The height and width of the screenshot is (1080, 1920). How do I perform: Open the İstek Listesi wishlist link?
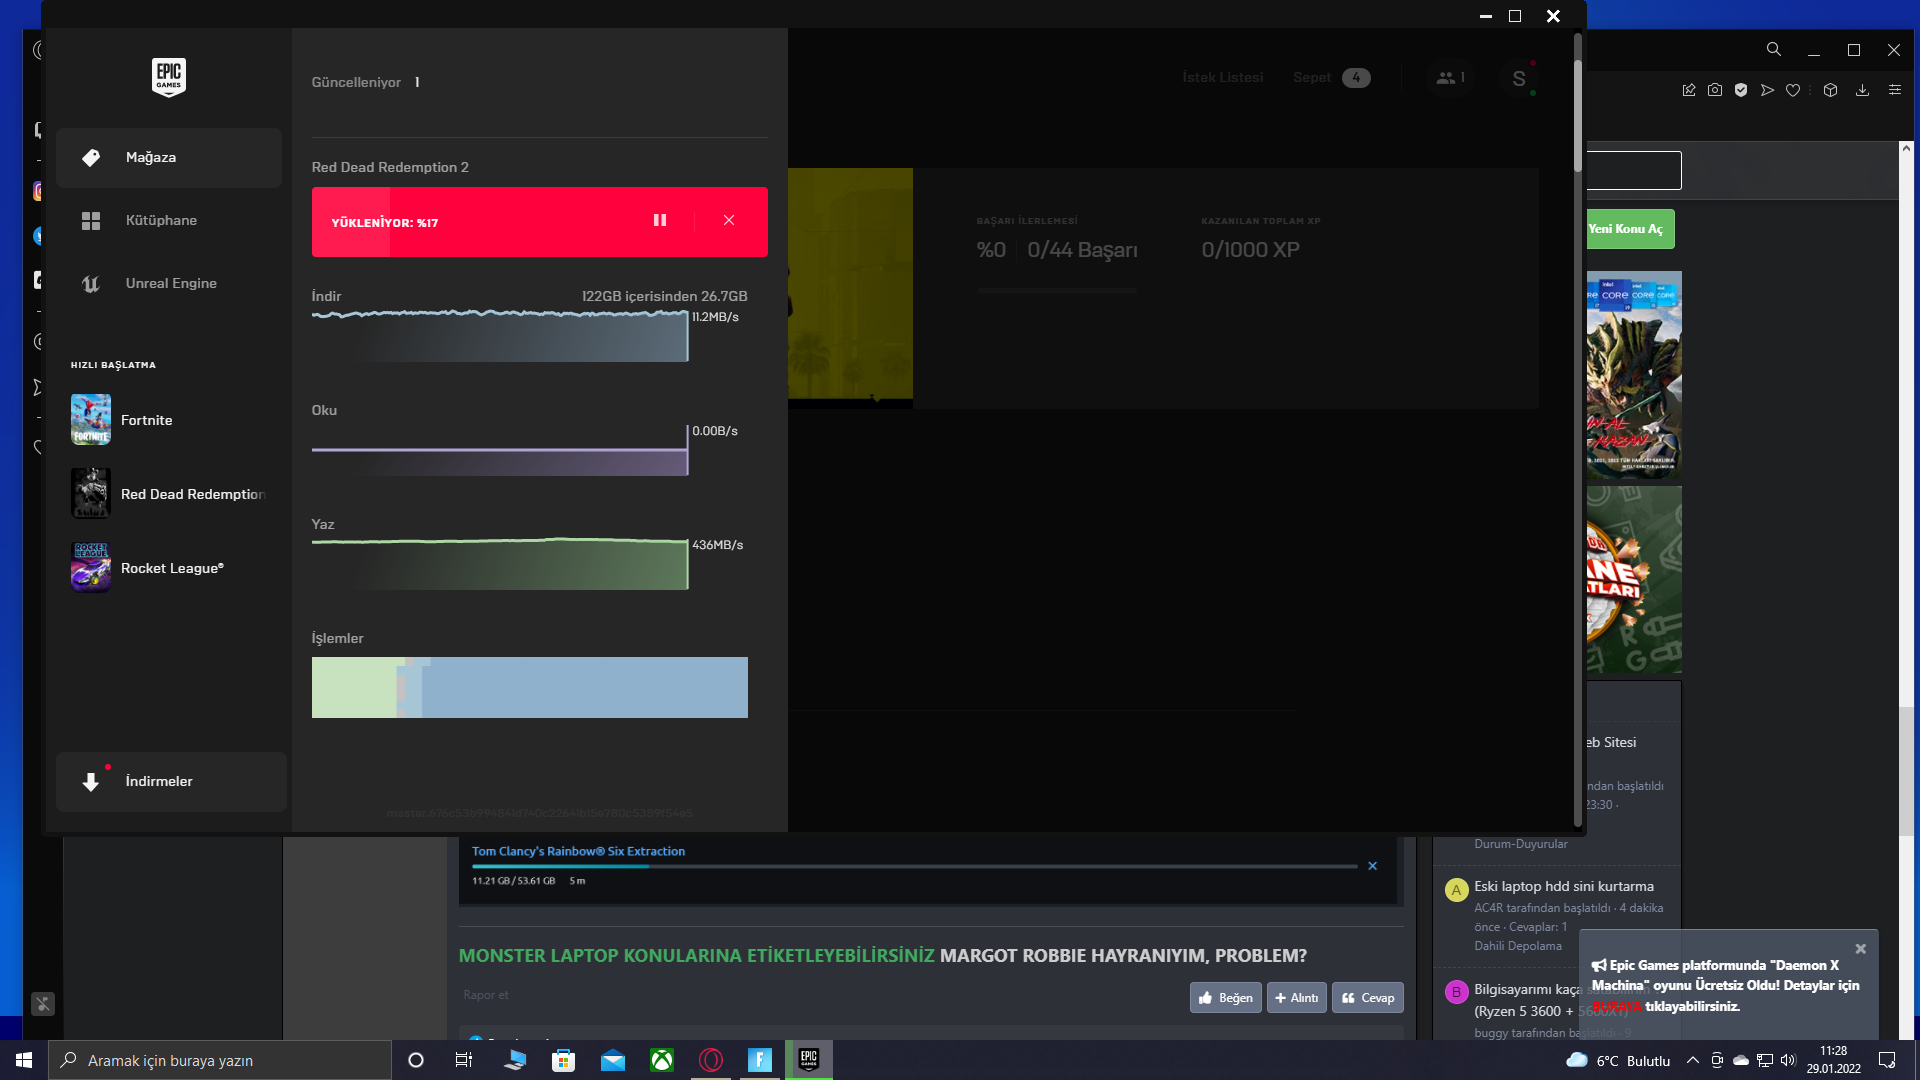1222,78
